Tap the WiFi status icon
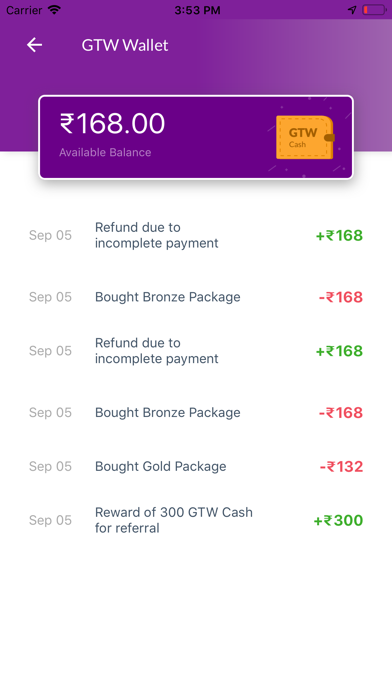The image size is (392, 696). pyautogui.click(x=55, y=10)
